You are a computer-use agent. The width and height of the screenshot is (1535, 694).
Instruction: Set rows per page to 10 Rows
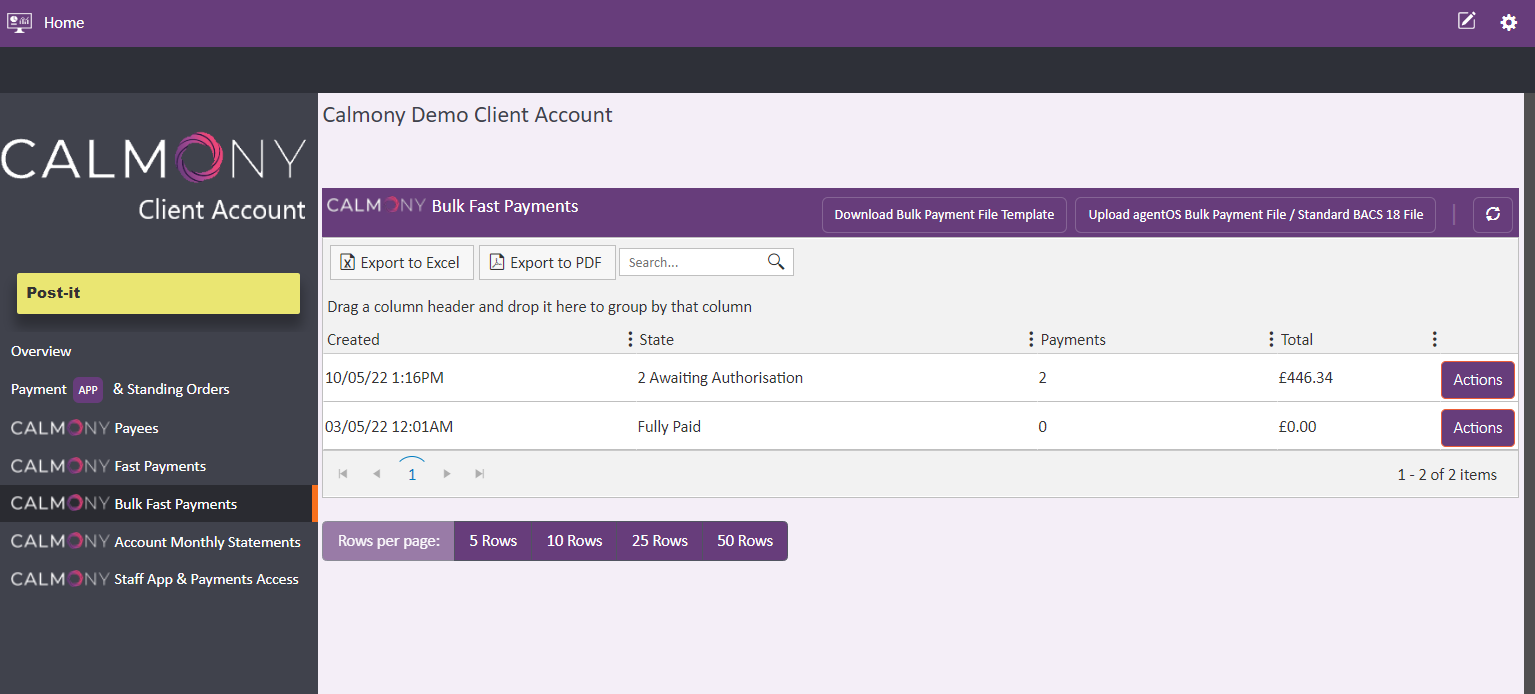click(x=574, y=541)
